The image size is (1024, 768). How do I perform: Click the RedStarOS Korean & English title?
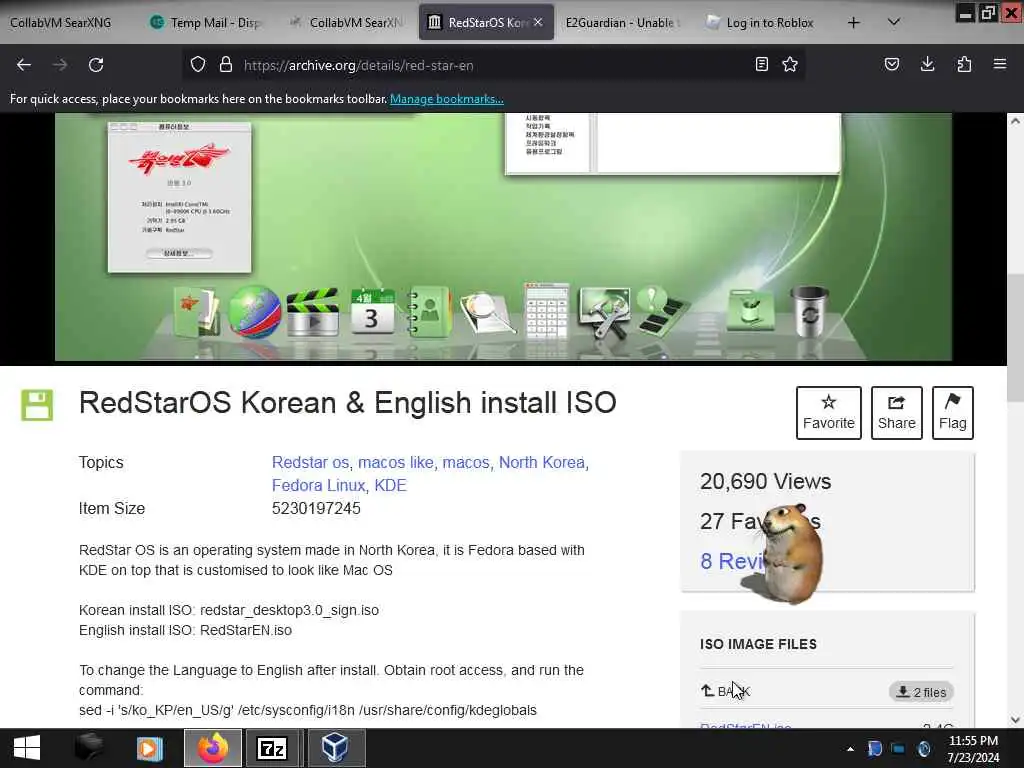(347, 402)
